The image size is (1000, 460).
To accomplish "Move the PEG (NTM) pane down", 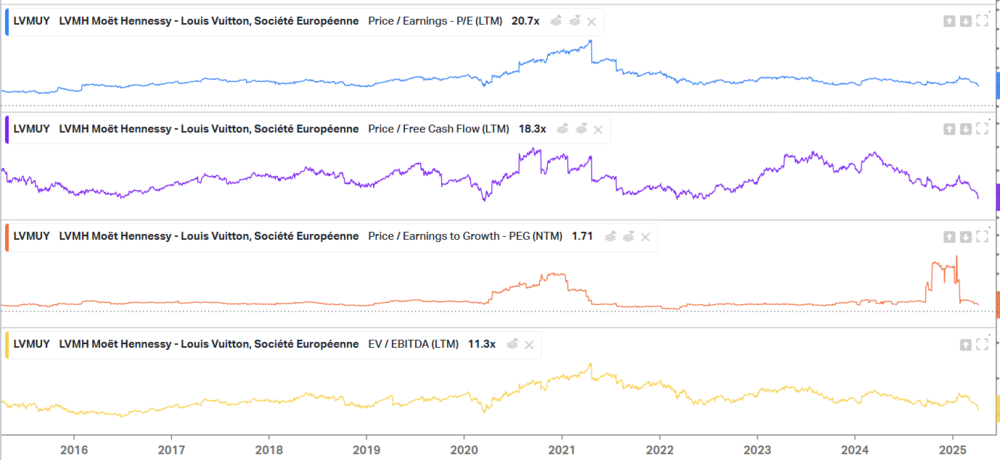I will (x=966, y=237).
